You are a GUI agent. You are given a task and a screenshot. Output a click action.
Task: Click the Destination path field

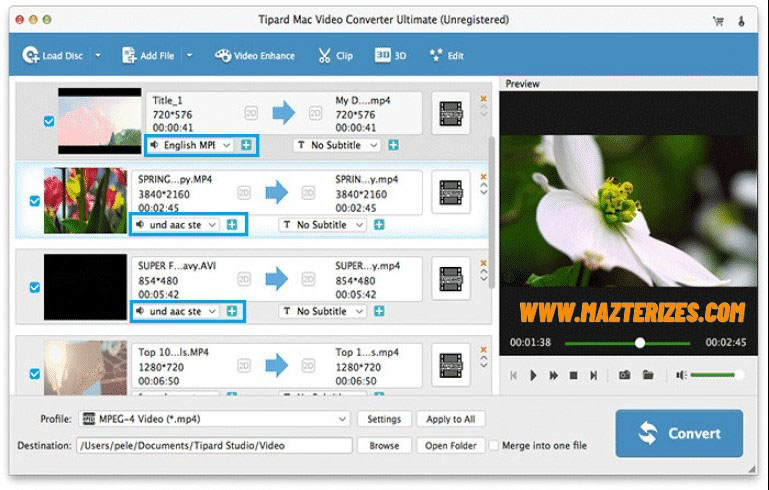(214, 445)
